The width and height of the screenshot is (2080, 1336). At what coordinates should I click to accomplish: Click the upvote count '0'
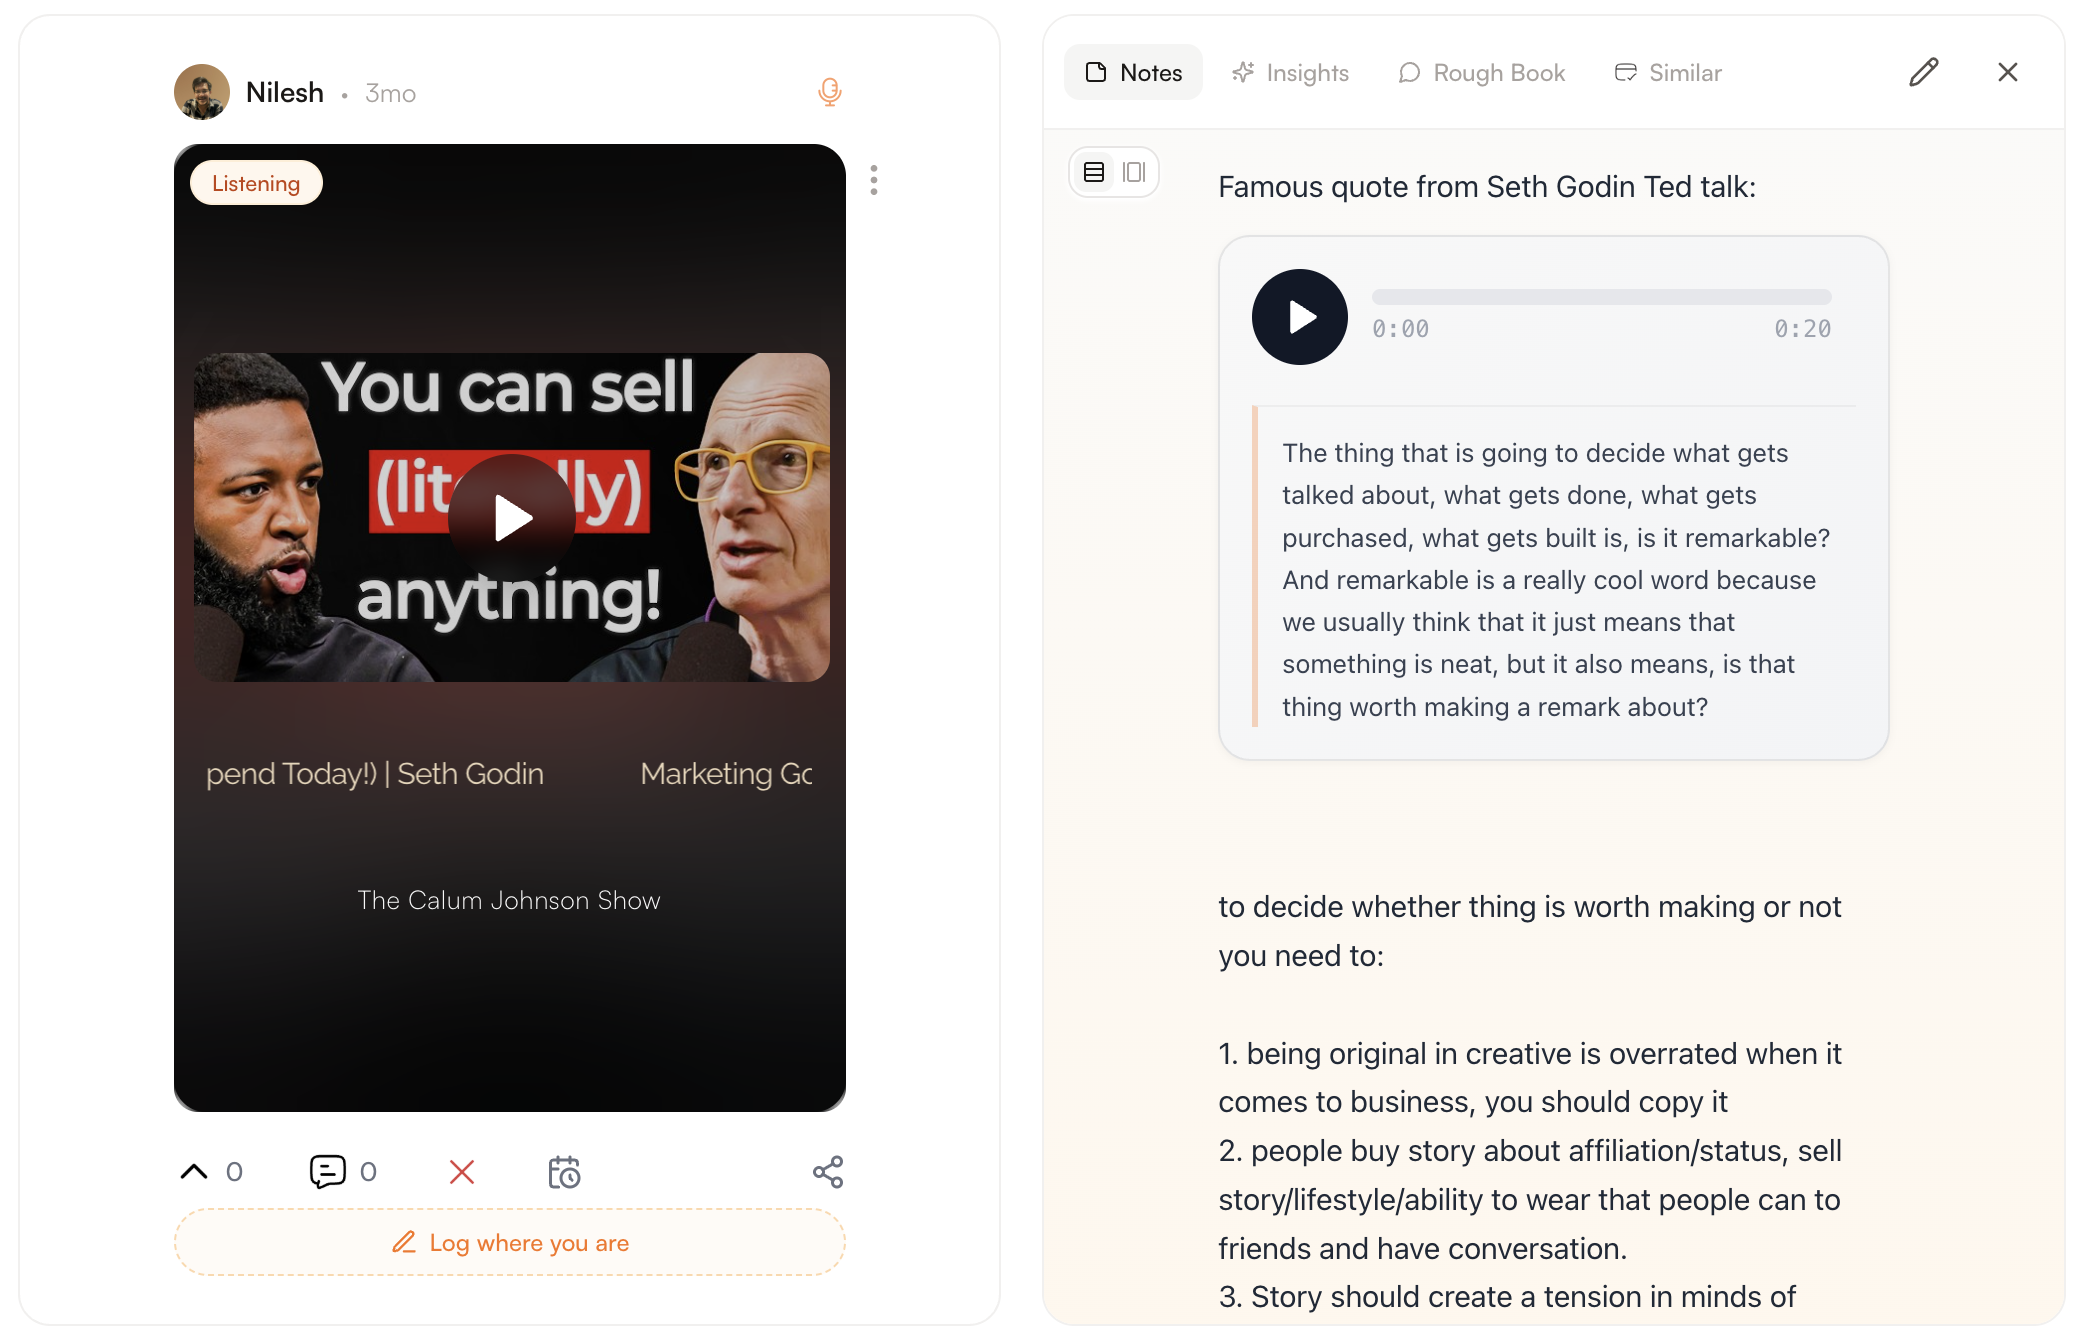(234, 1171)
